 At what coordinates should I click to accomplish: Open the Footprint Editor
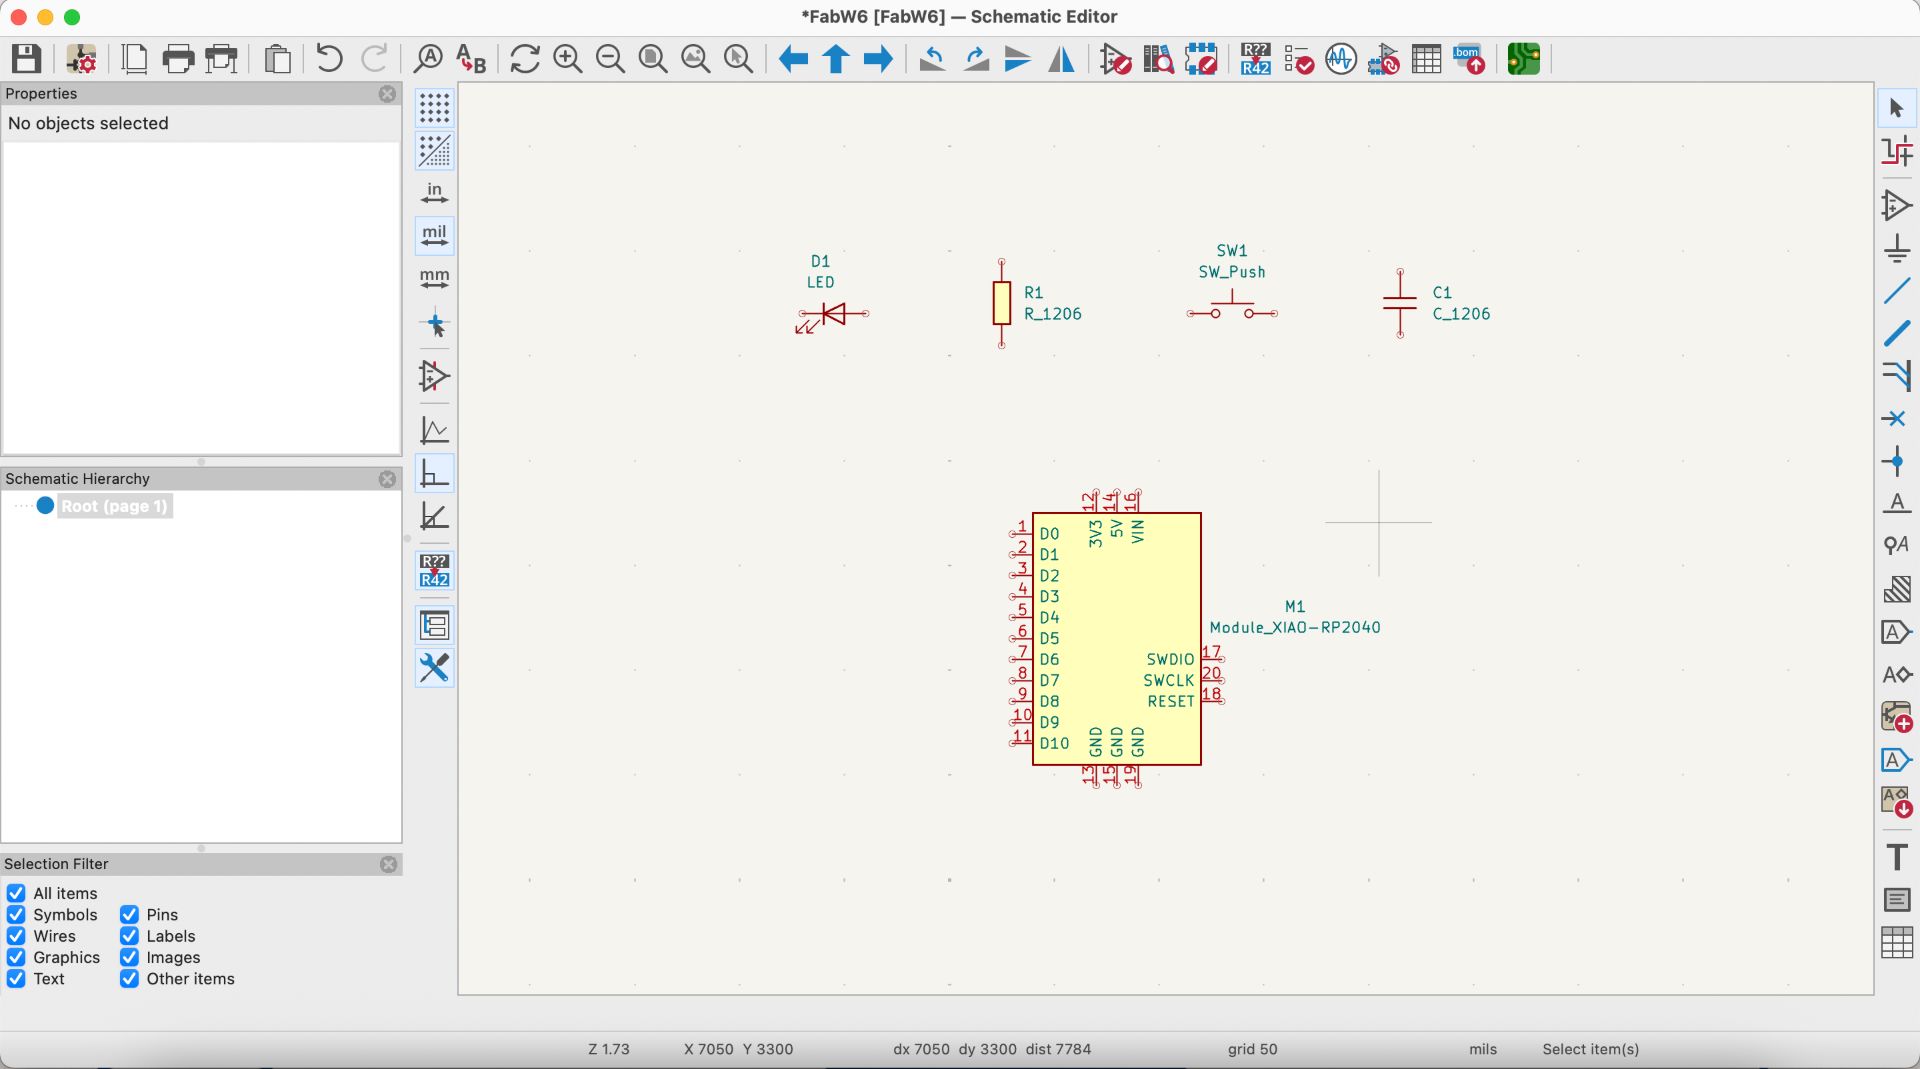(1201, 59)
